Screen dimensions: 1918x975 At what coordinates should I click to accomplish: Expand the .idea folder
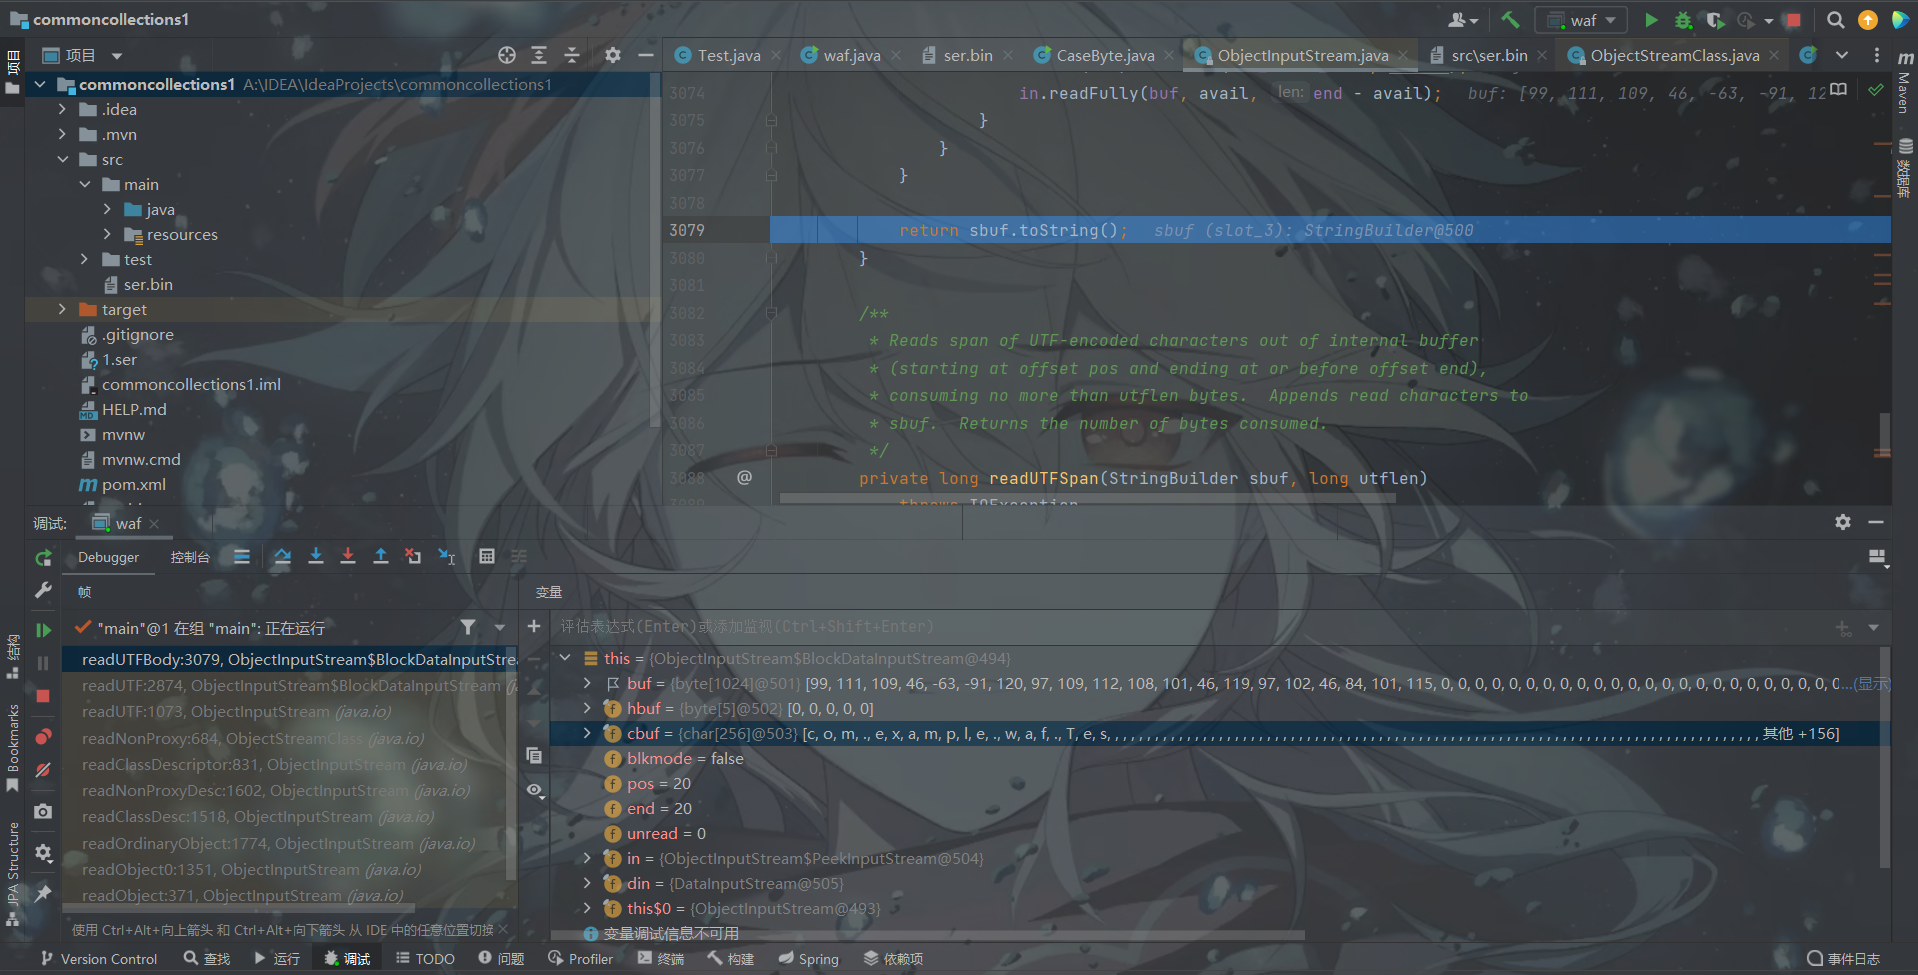62,110
